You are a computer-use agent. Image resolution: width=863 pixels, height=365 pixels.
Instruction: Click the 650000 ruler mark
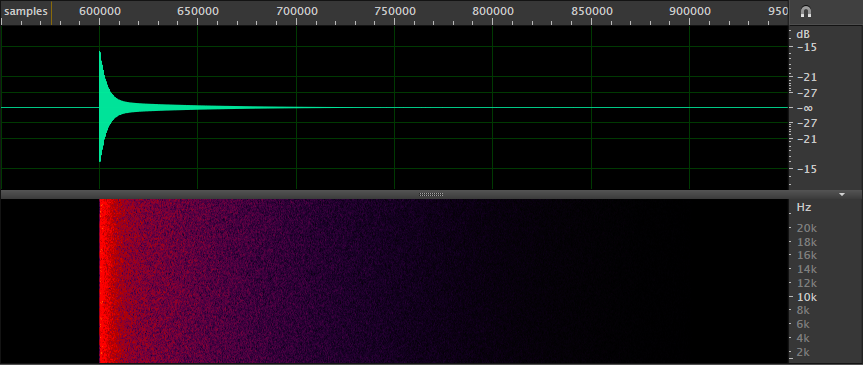point(198,12)
